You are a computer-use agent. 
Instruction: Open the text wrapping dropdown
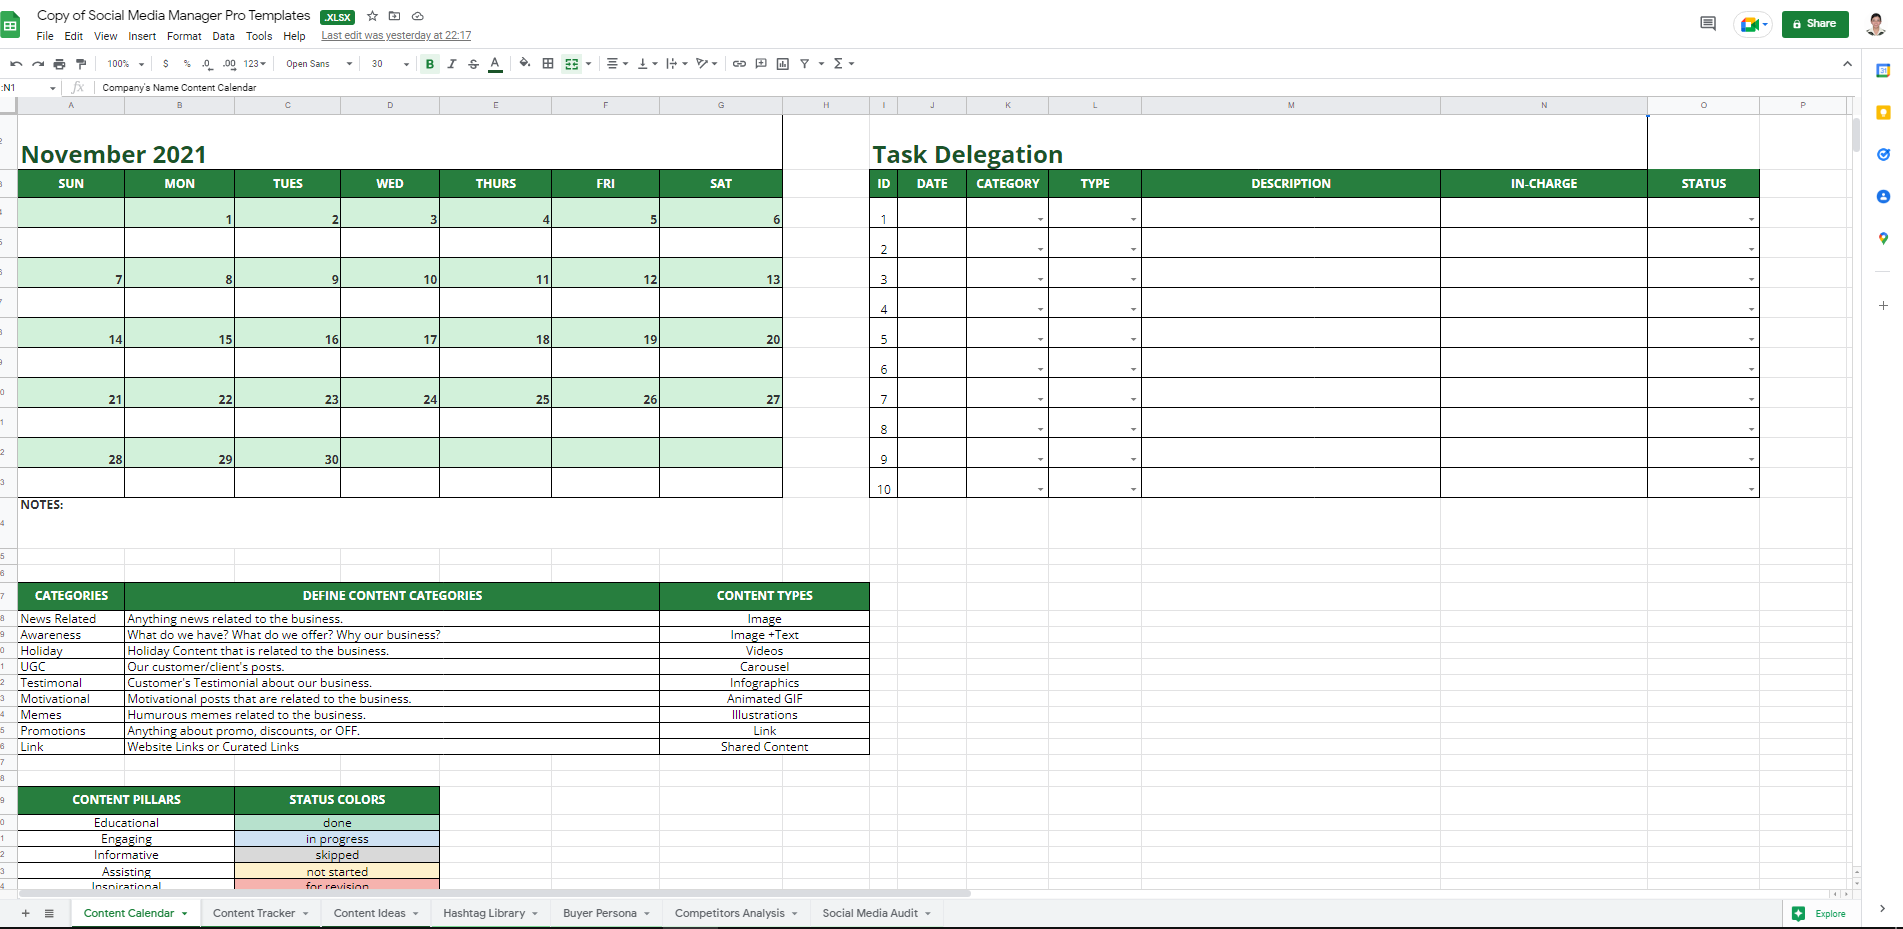tap(677, 64)
